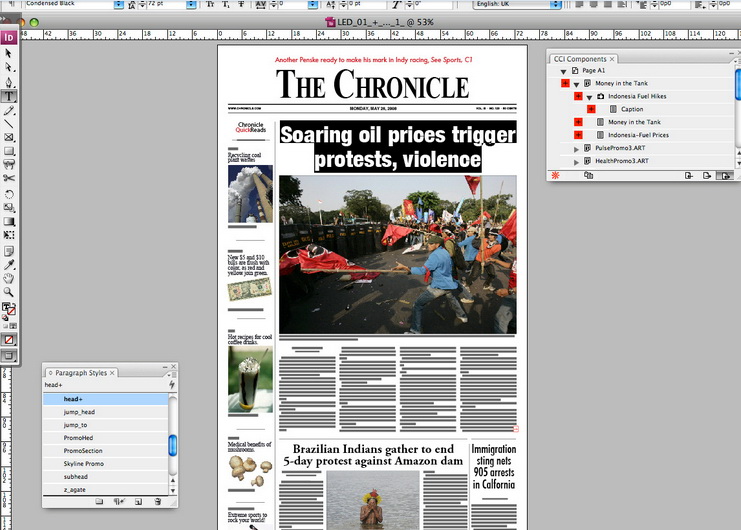Viewport: 741px width, 530px height.
Task: Open the font style Condensed Black dropdown
Action: (x=119, y=5)
